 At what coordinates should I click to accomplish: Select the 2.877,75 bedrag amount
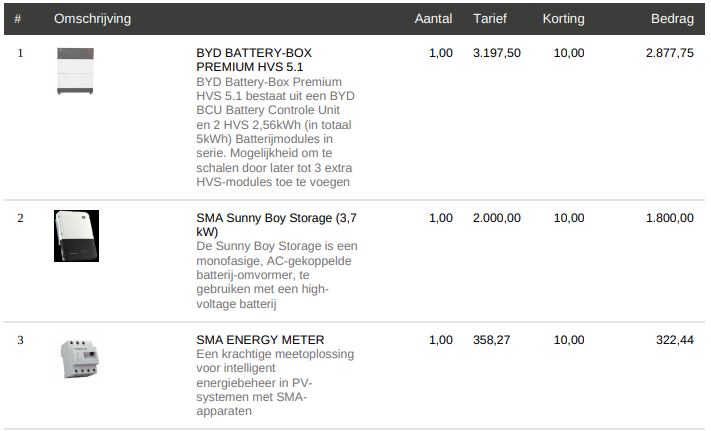pyautogui.click(x=669, y=53)
